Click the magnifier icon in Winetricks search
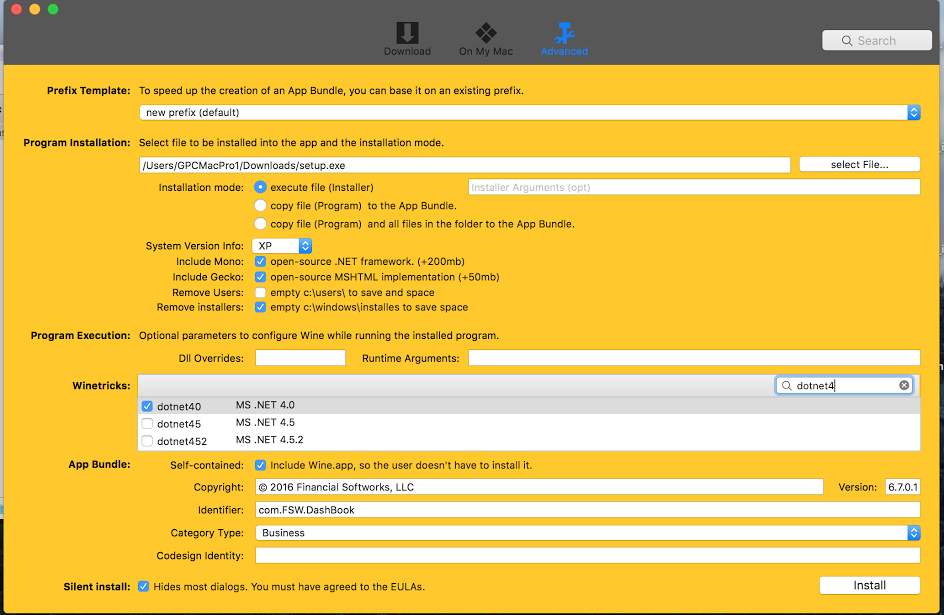The image size is (944, 615). click(786, 386)
